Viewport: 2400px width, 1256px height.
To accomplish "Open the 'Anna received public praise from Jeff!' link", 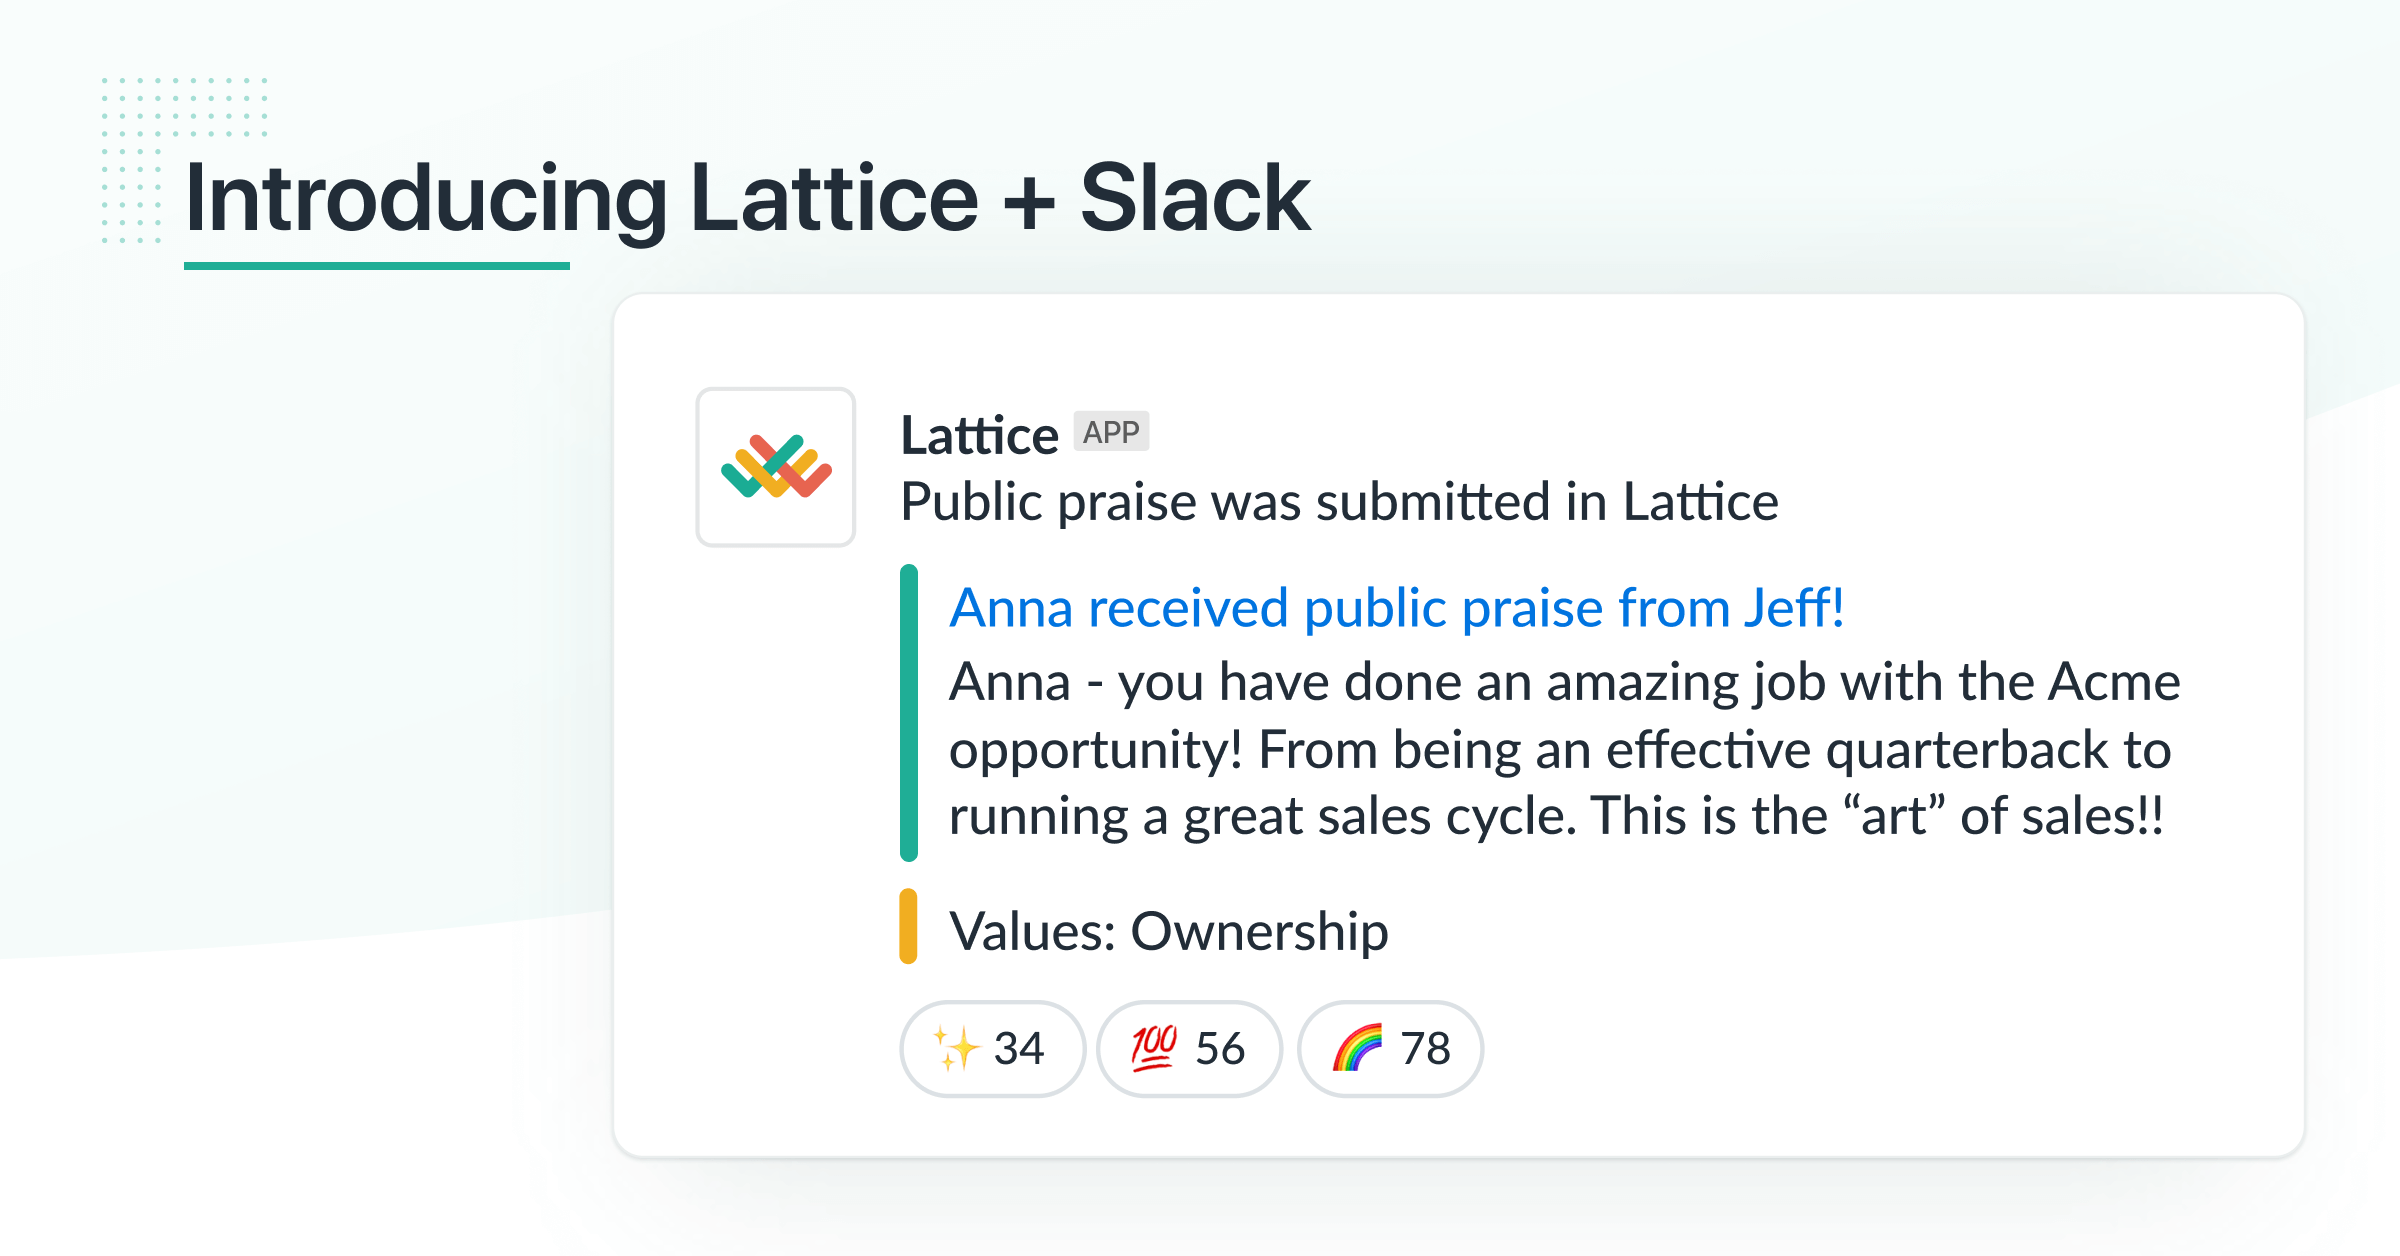I will point(1397,608).
